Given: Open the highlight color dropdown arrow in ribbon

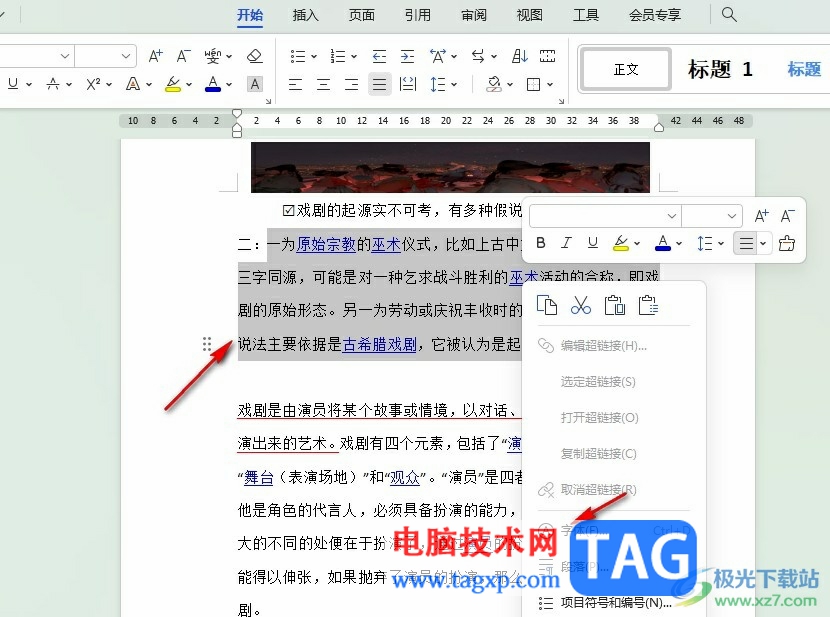Looking at the screenshot, I should click(x=189, y=84).
